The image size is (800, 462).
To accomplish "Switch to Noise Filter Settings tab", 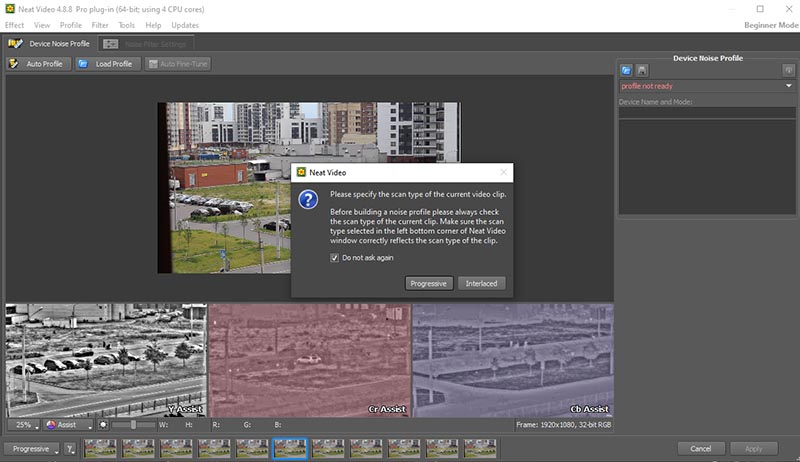I will 146,44.
